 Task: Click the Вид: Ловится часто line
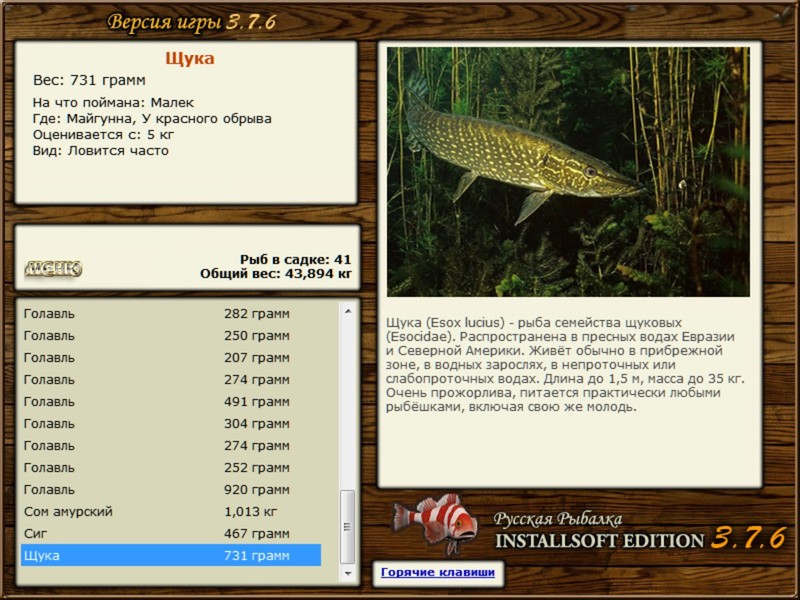(101, 151)
